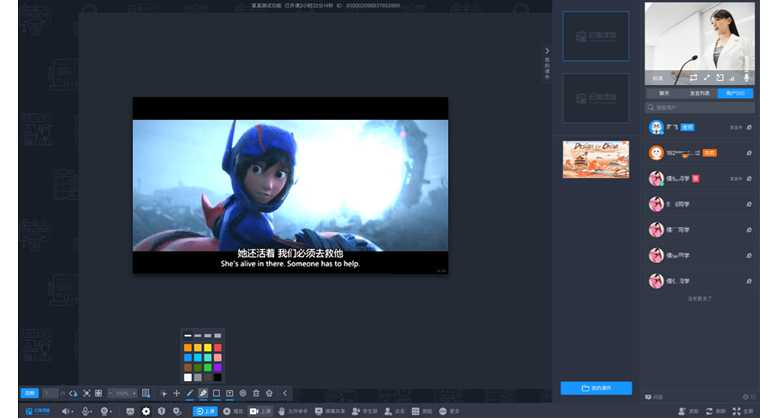Screen dimensions: 777x419
Task: Click the 测验 quiz button
Action: coord(422,411)
